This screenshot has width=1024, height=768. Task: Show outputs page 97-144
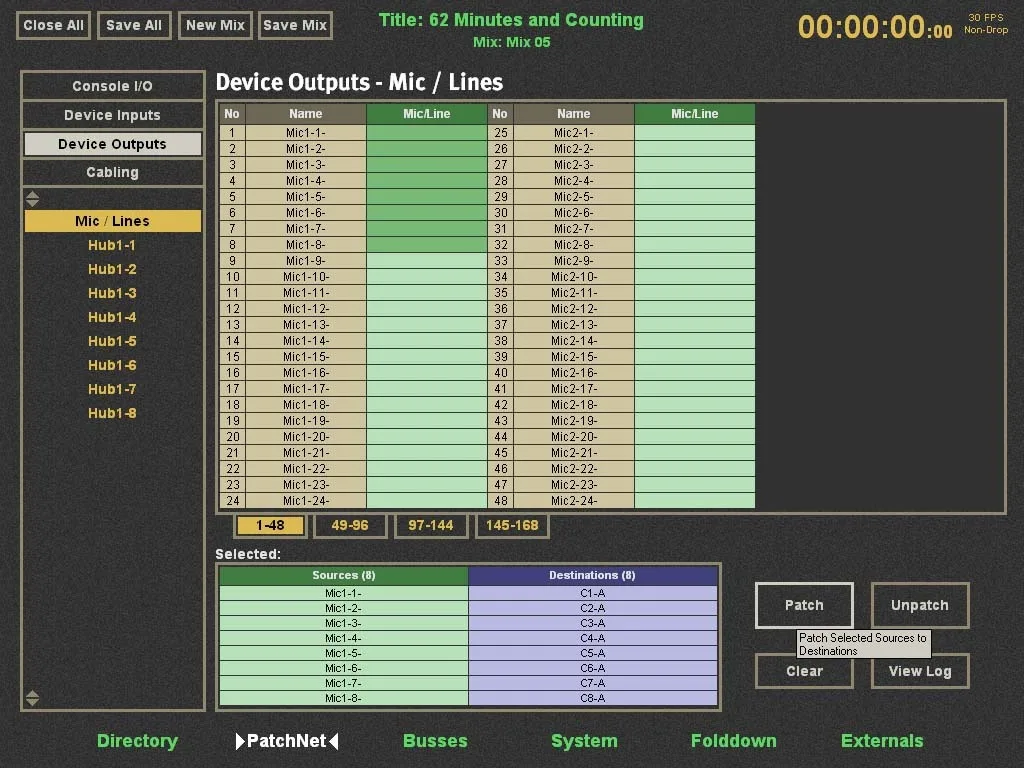click(430, 525)
